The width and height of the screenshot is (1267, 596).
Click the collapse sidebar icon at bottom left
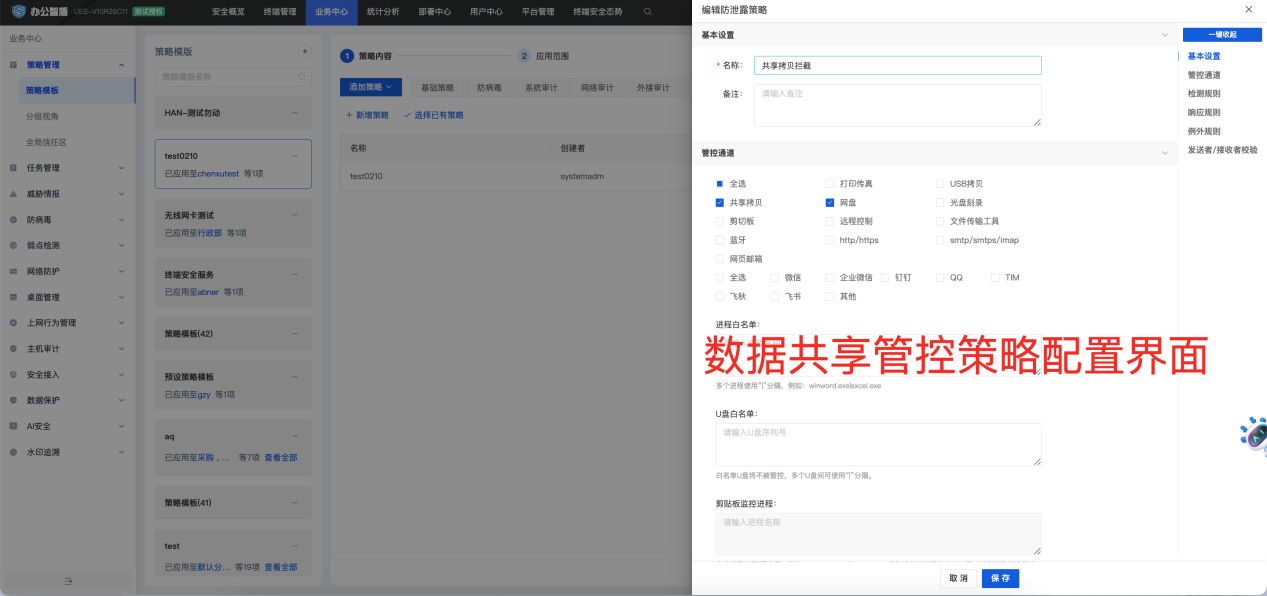point(68,581)
